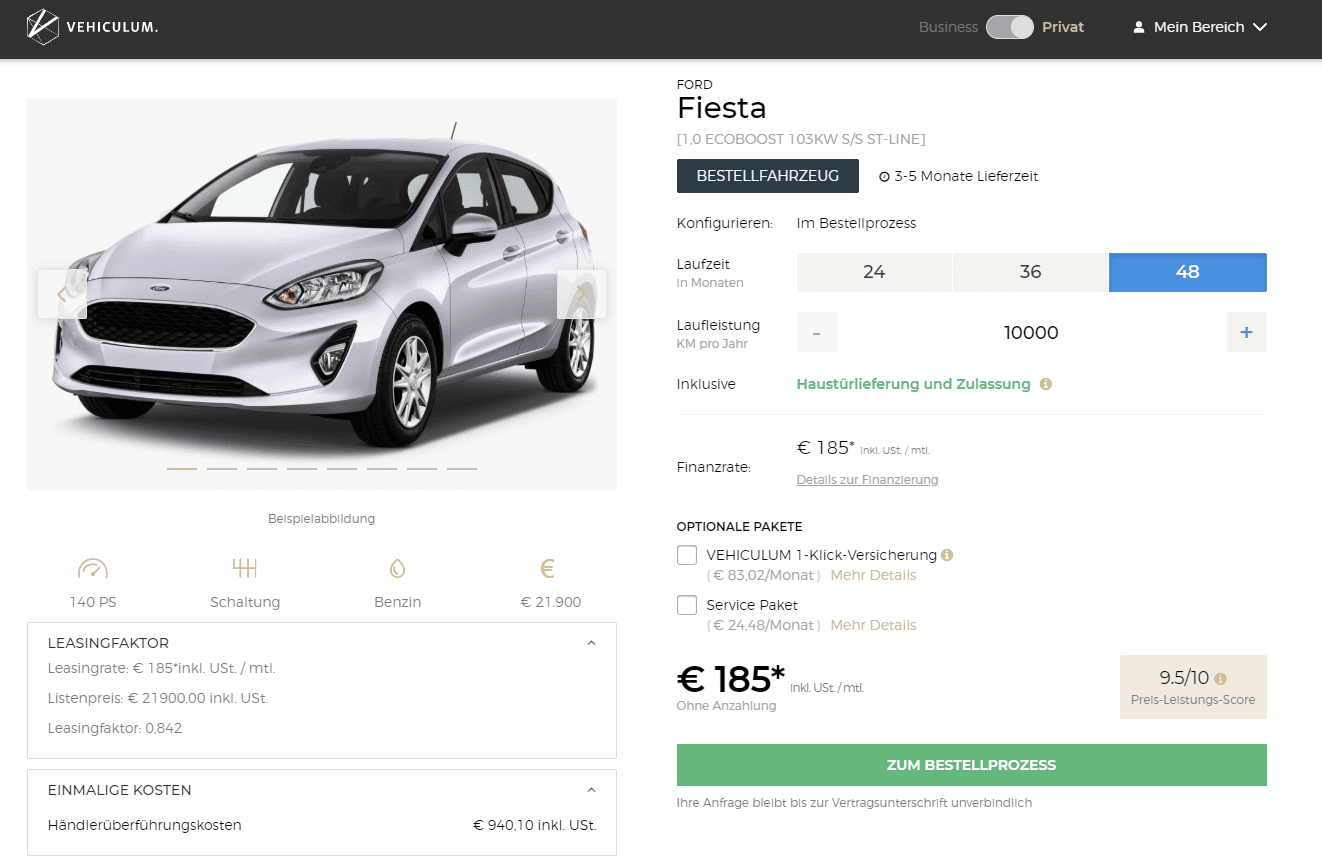1322x867 pixels.
Task: Toggle the Business/Privat switch
Action: 1009,27
